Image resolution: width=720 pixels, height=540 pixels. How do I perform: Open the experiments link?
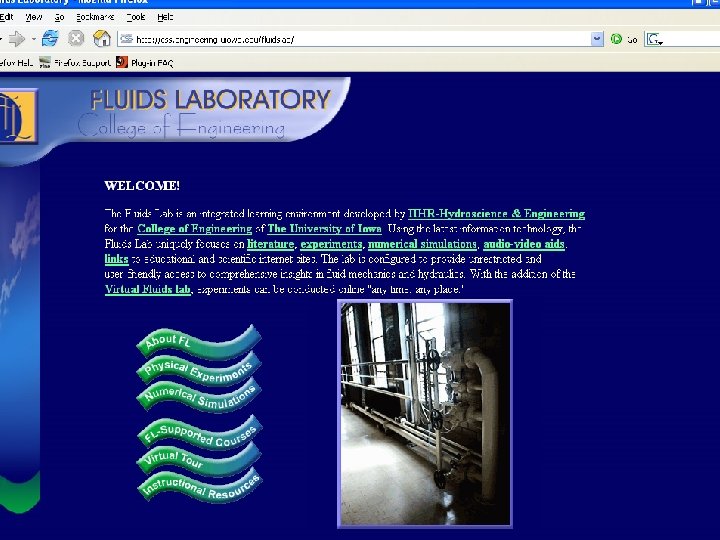[331, 244]
